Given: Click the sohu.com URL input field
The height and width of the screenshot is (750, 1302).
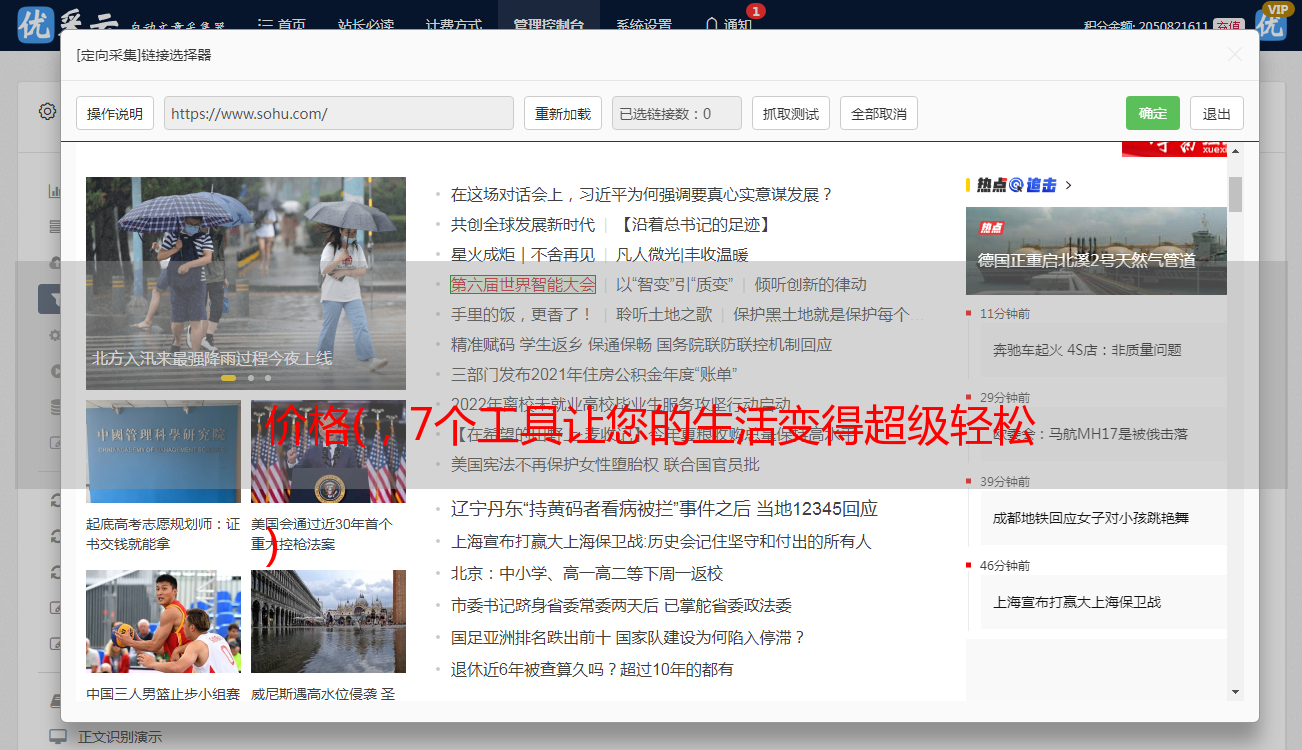Looking at the screenshot, I should coord(338,114).
